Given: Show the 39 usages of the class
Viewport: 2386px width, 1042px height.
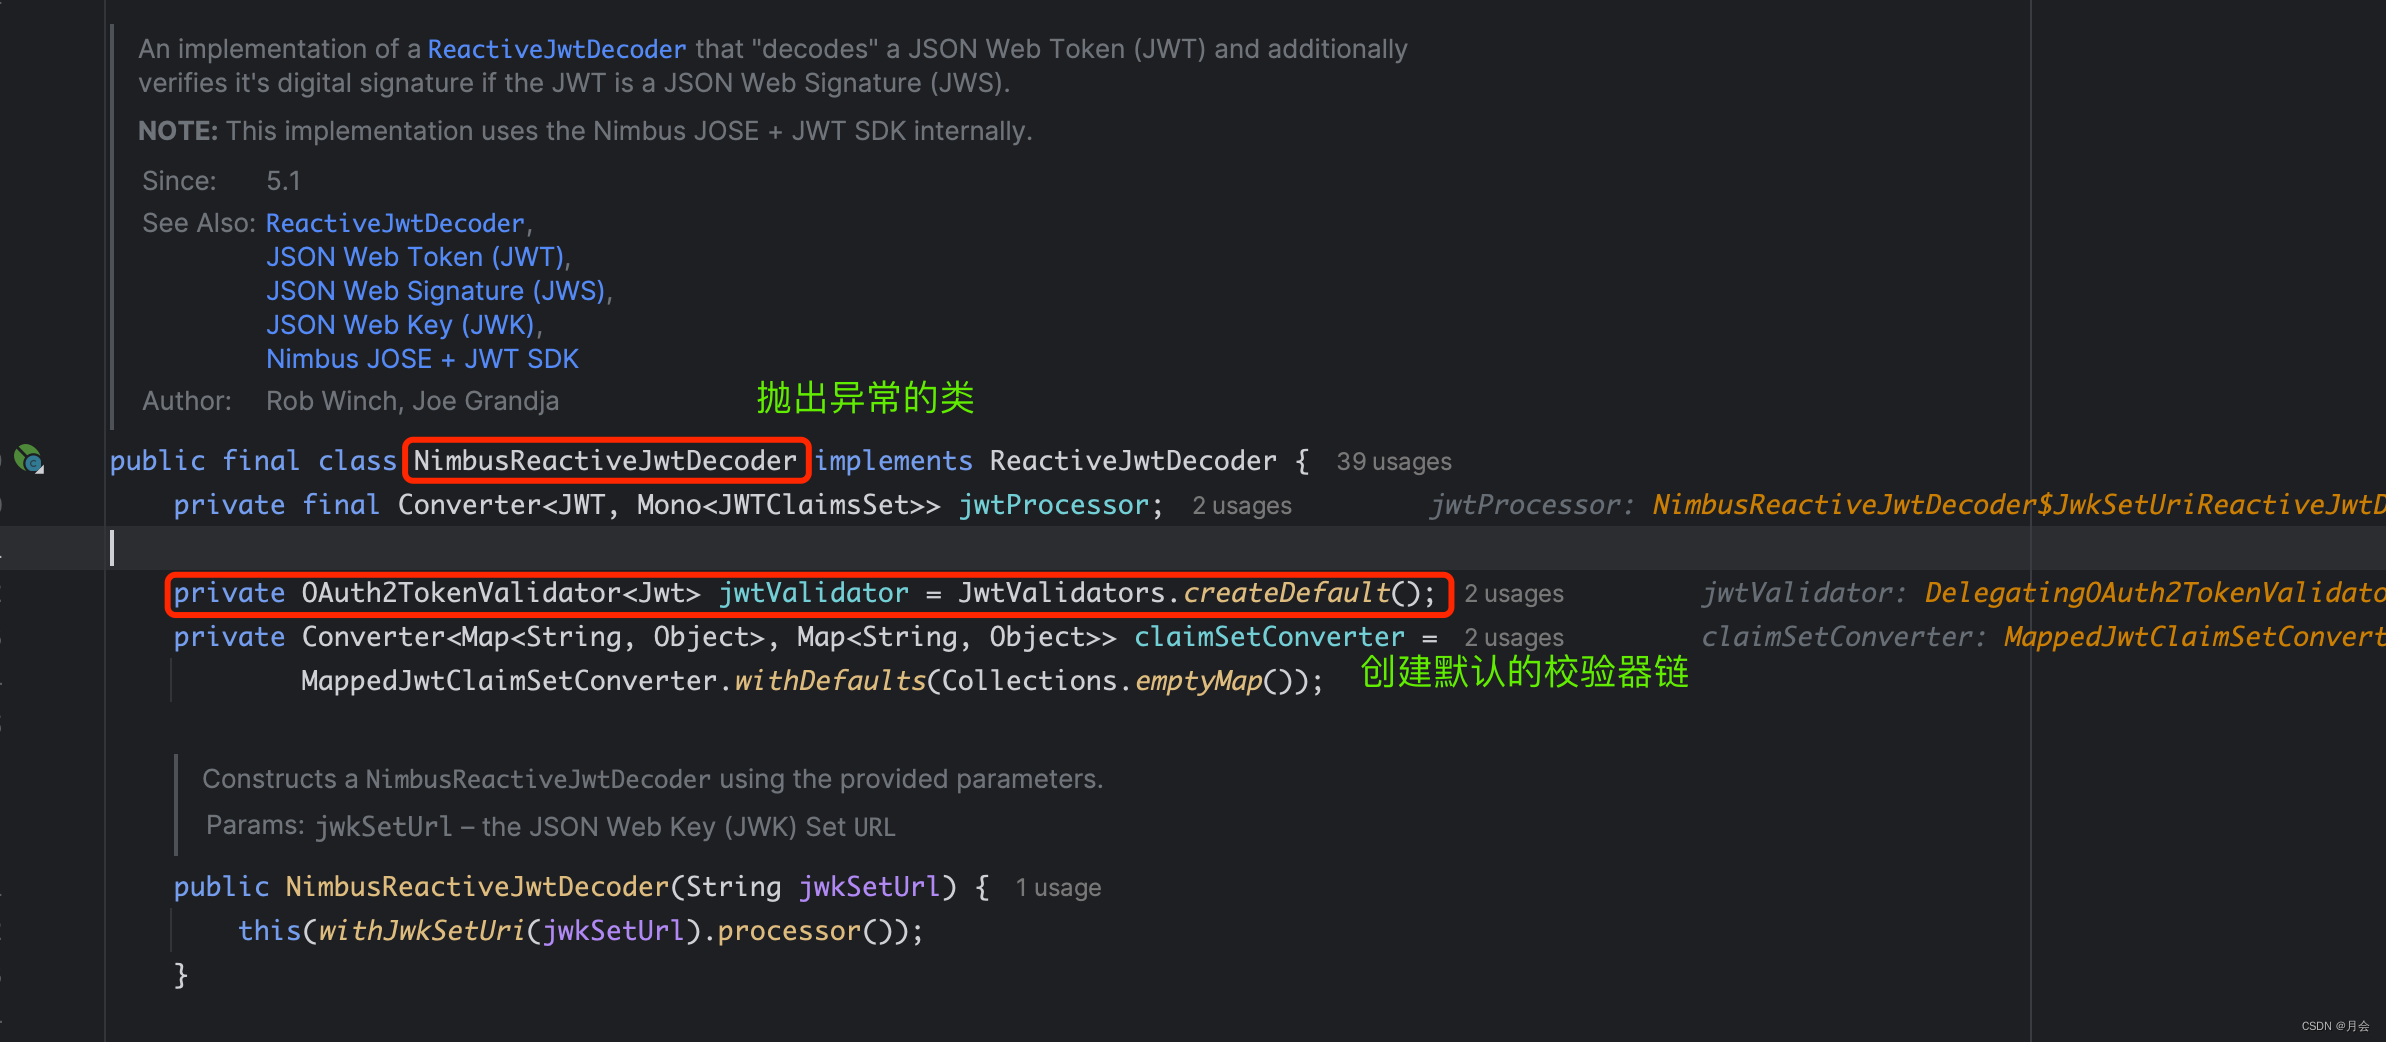Looking at the screenshot, I should (1393, 461).
